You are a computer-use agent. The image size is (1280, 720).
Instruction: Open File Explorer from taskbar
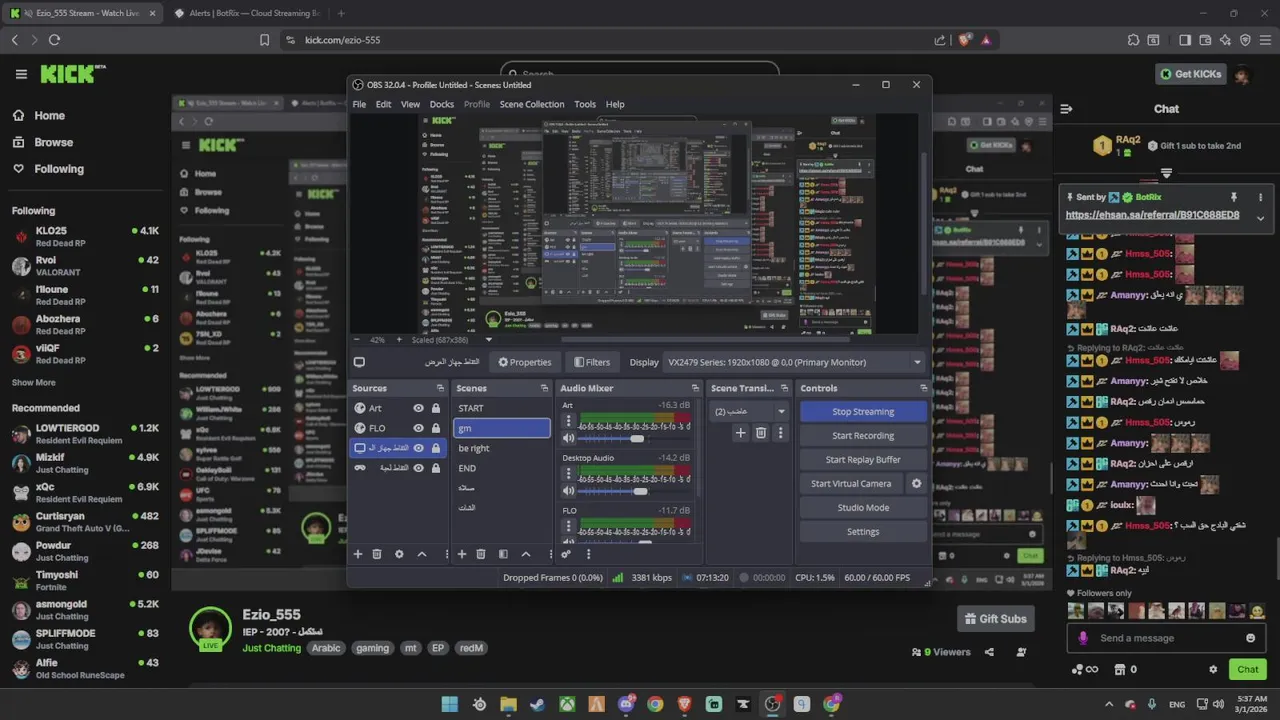508,704
